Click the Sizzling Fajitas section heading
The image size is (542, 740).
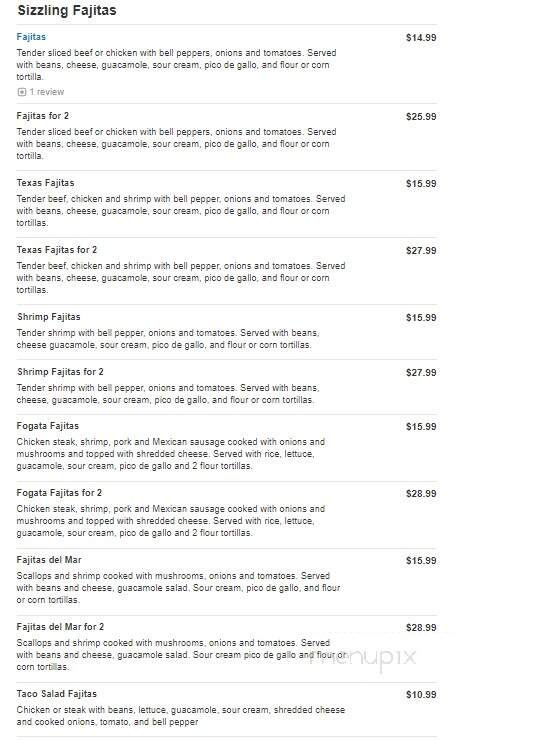point(67,10)
